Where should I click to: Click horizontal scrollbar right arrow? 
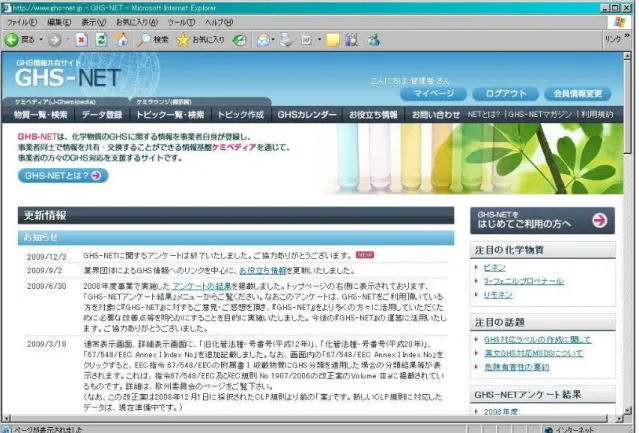point(619,418)
